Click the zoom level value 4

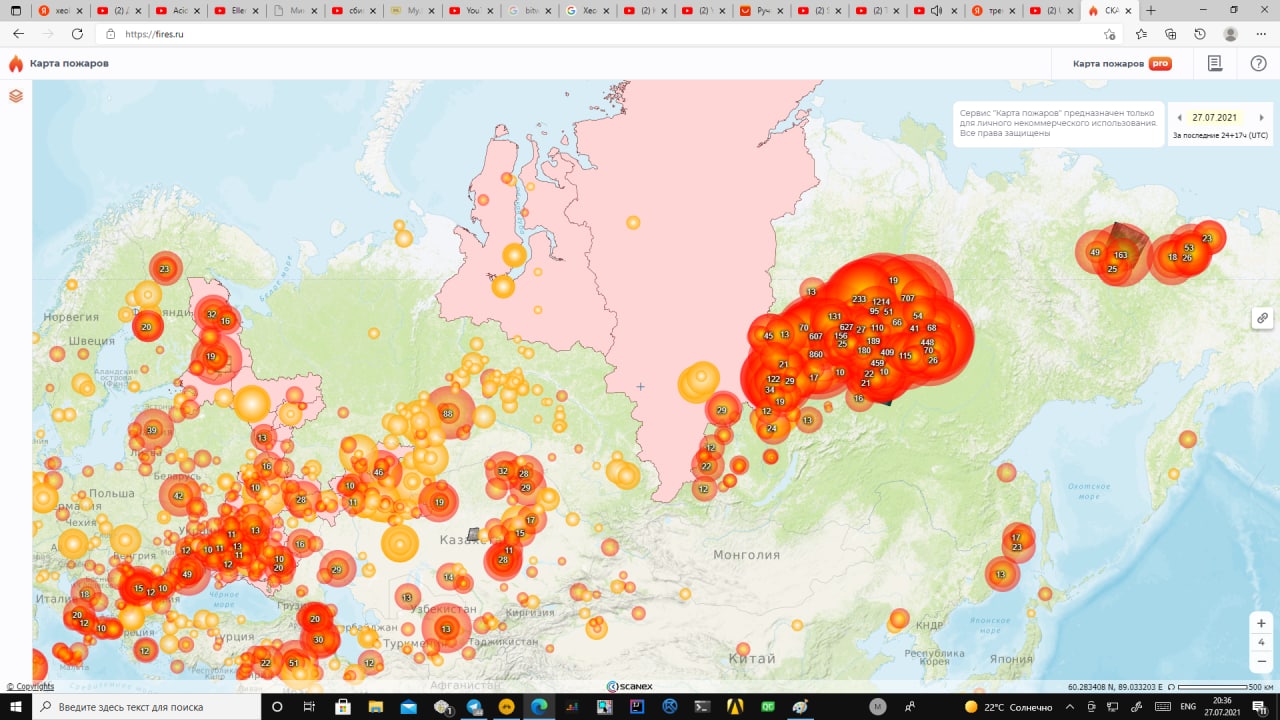tap(1262, 642)
